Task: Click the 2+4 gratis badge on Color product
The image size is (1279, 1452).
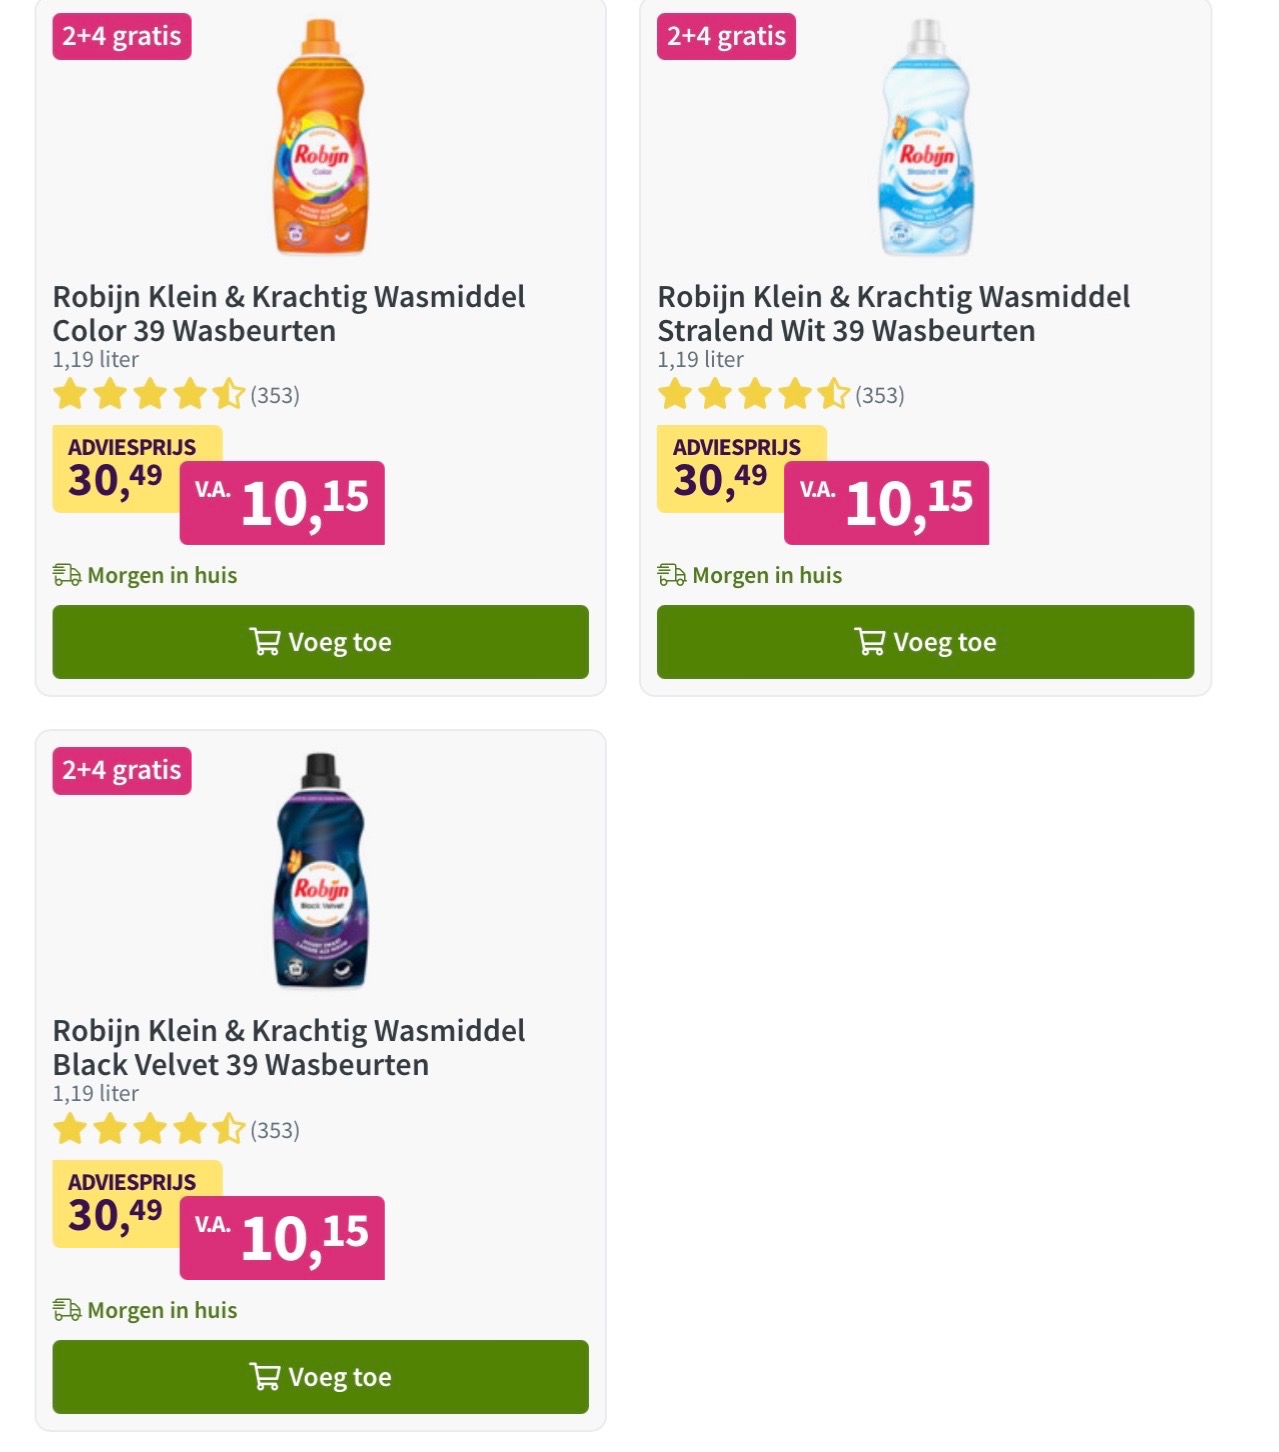Action: [x=122, y=37]
